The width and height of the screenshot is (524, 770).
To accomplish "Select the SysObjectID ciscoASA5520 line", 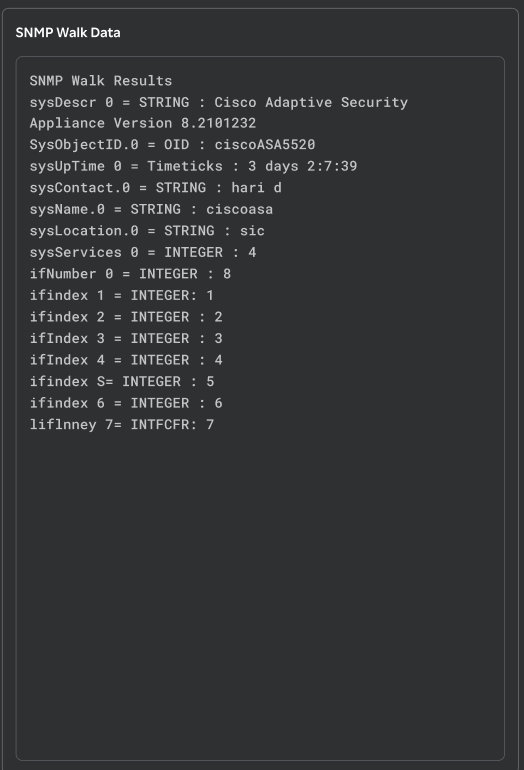I will (x=172, y=144).
